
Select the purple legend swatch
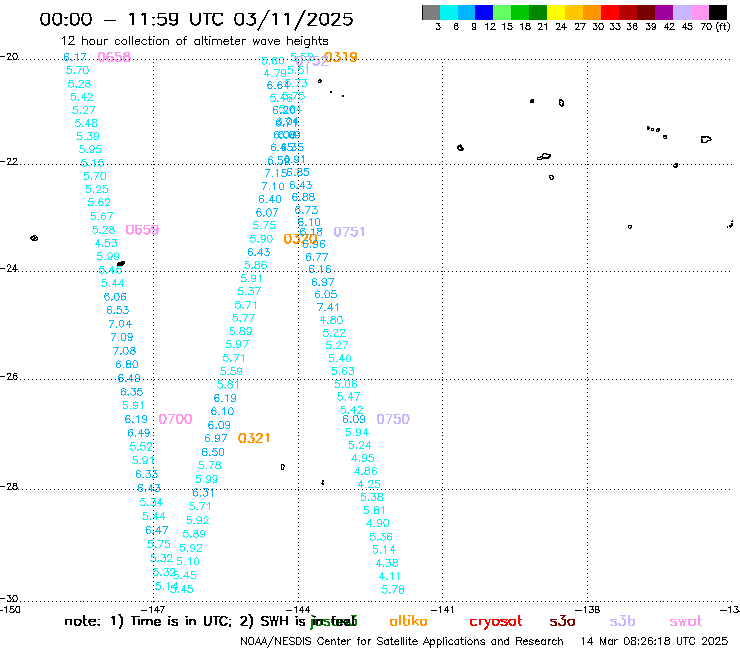[663, 12]
